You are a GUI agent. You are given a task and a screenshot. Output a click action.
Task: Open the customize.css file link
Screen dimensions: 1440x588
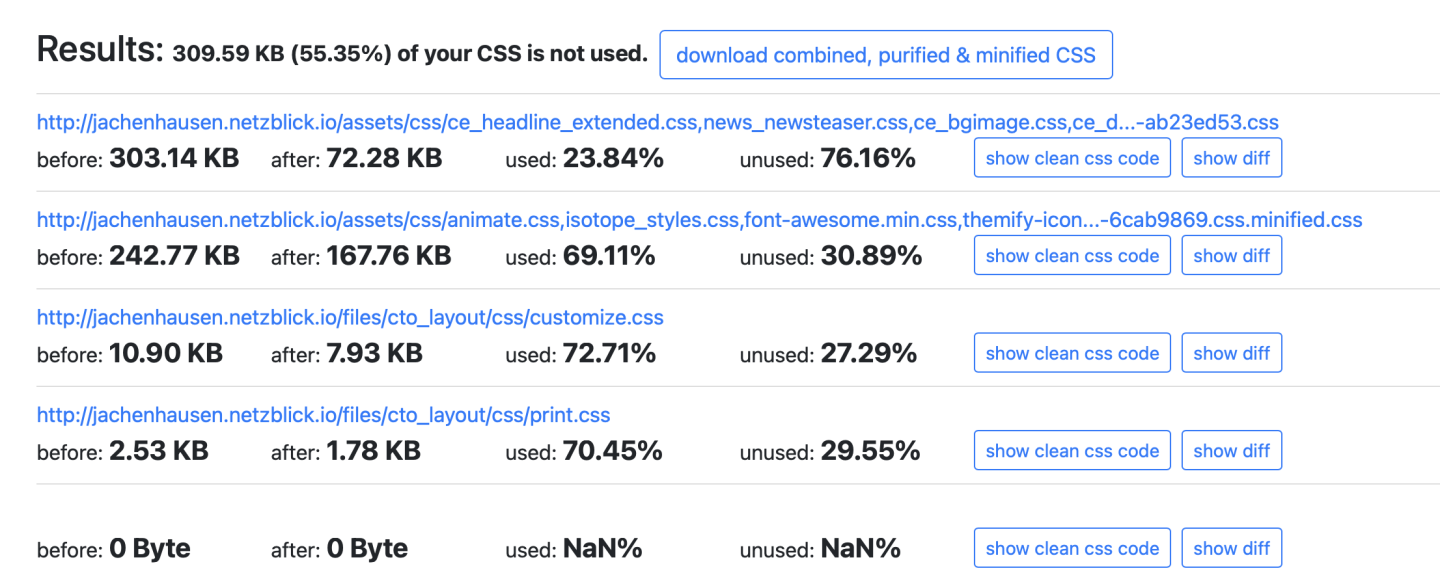pyautogui.click(x=350, y=318)
